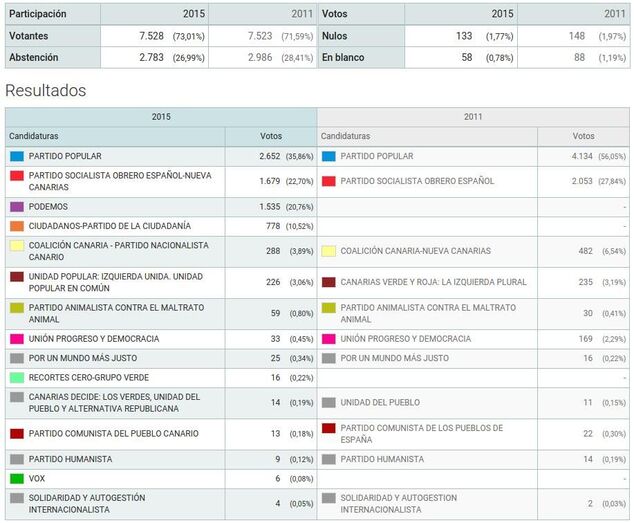Click the dark red Canarias Verde y Roja swatch
Image resolution: width=634 pixels, height=523 pixels.
329,282
